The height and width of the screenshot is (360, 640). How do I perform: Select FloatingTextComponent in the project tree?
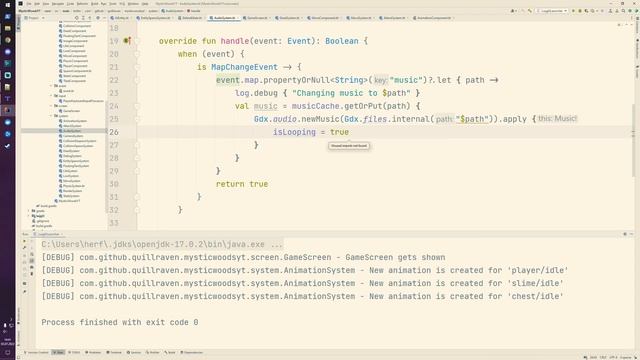point(79,36)
